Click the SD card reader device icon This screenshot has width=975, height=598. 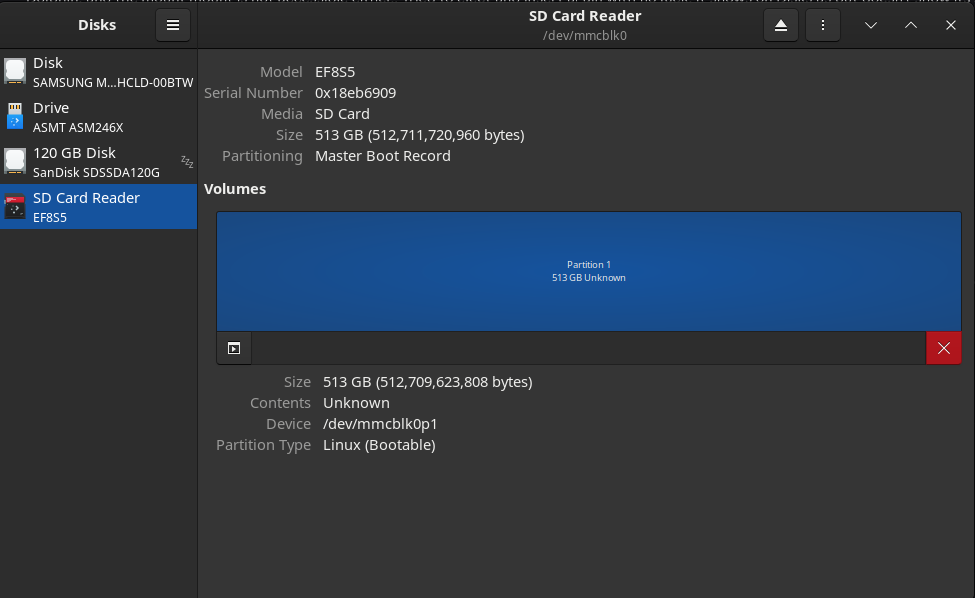(15, 206)
